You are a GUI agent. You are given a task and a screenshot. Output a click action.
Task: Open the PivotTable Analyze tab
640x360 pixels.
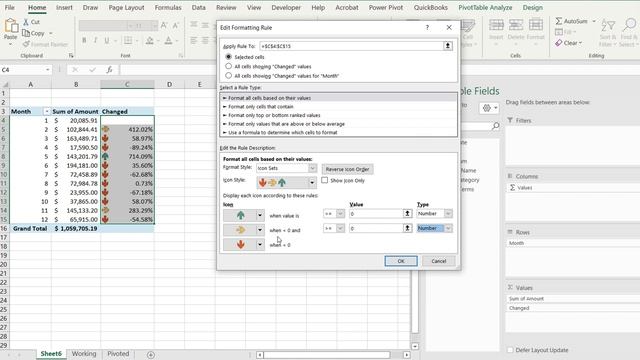pyautogui.click(x=485, y=7)
